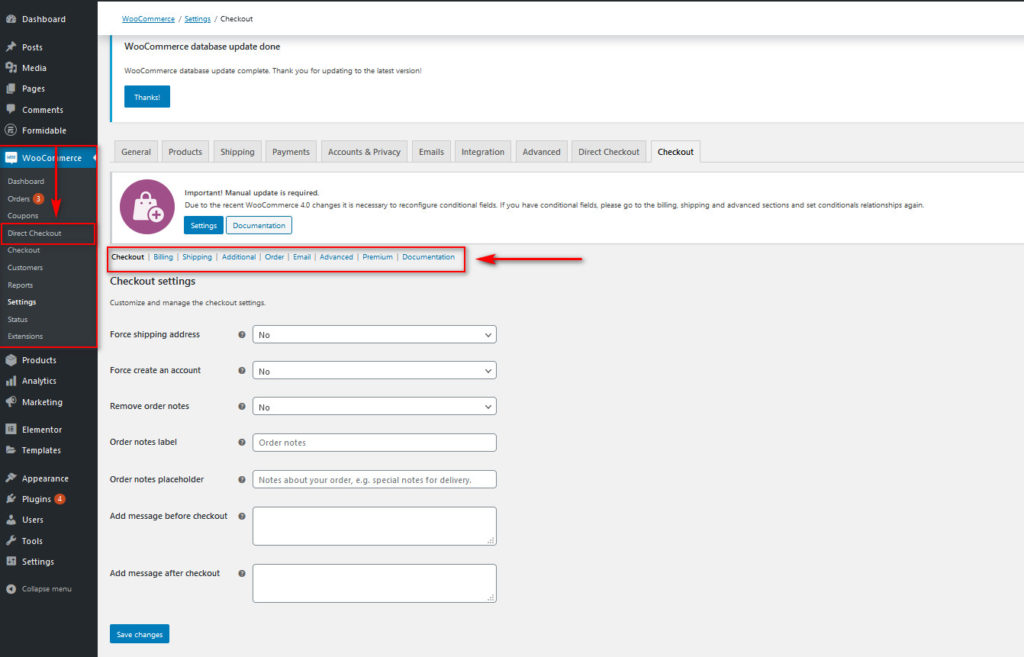Switch to the Products settings tab

(185, 152)
